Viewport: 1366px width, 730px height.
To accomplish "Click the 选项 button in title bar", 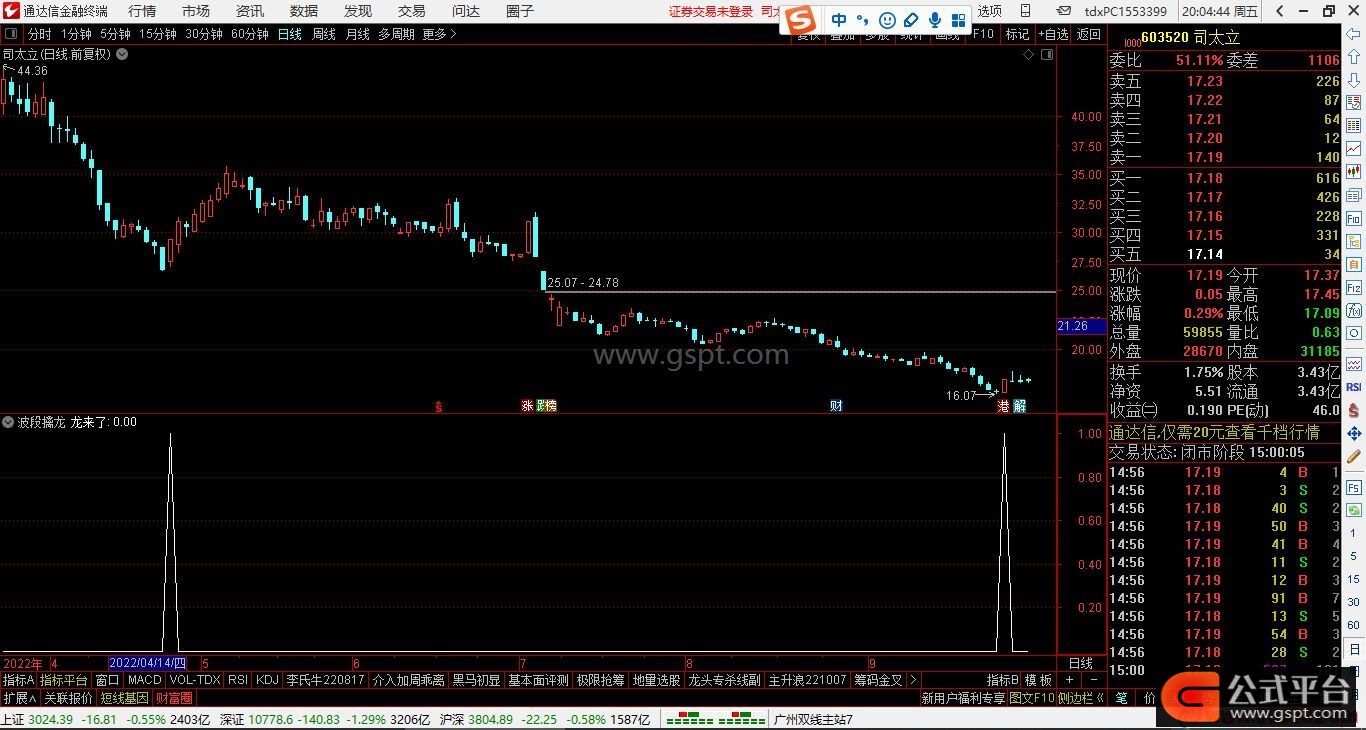I will 989,11.
